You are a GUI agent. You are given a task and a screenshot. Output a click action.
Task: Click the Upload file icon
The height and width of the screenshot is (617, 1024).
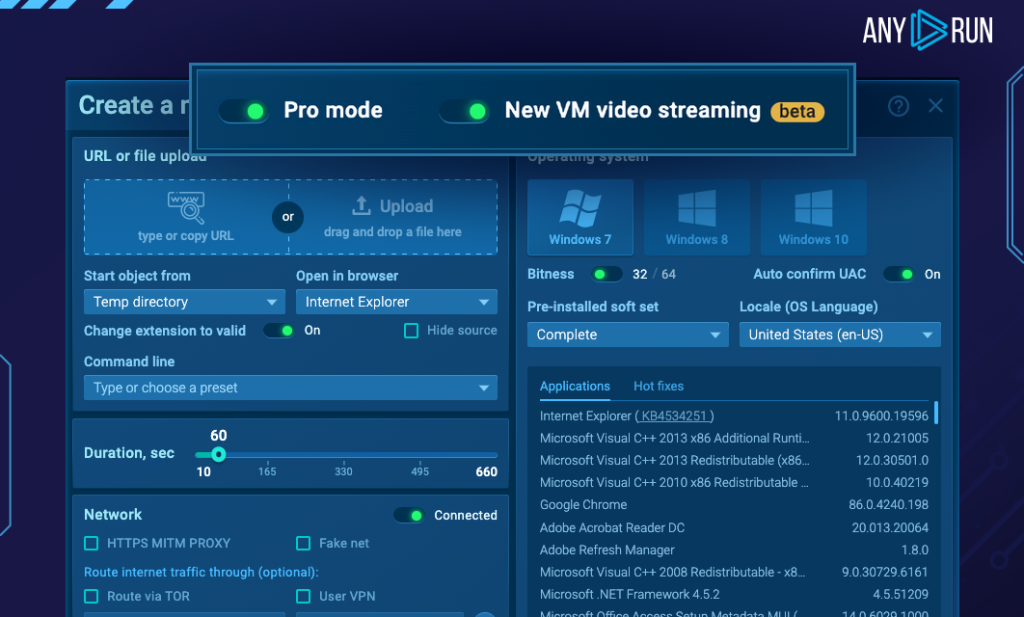click(x=361, y=206)
